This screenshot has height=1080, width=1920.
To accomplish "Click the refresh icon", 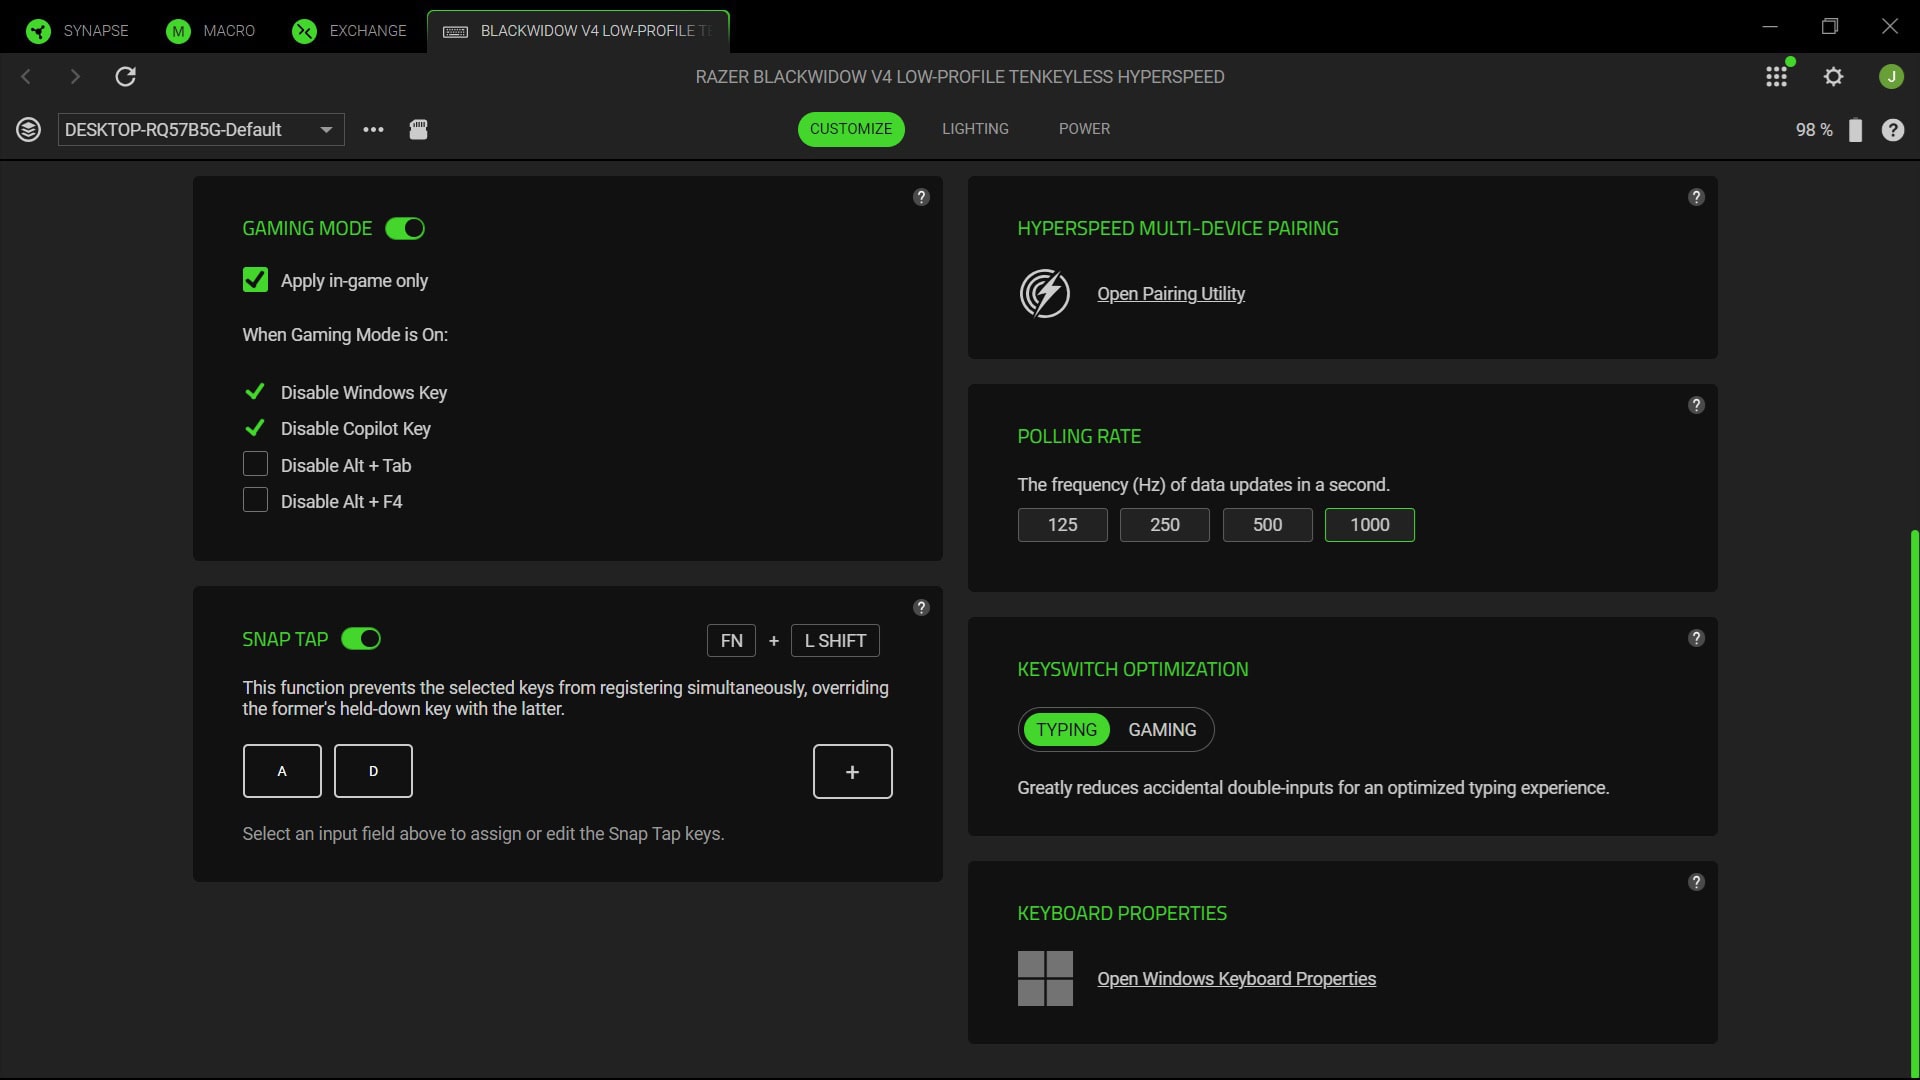I will pyautogui.click(x=126, y=77).
